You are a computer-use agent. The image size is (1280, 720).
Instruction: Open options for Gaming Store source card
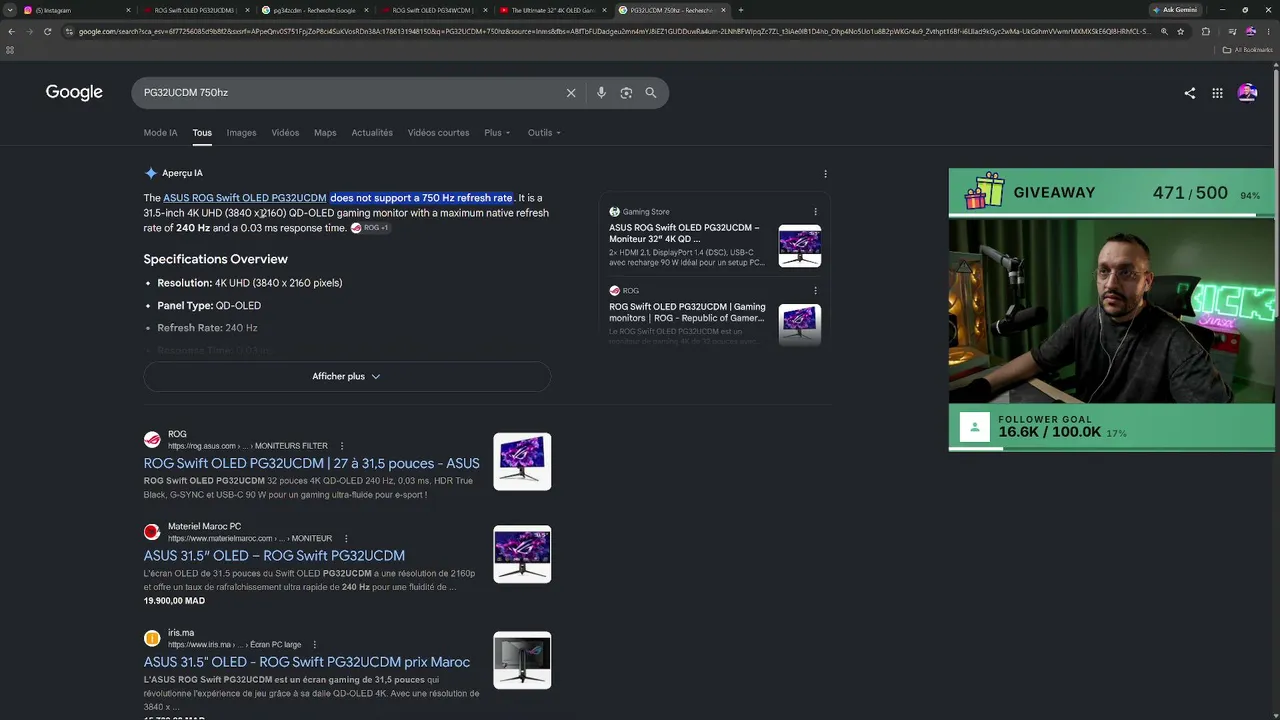(x=815, y=212)
